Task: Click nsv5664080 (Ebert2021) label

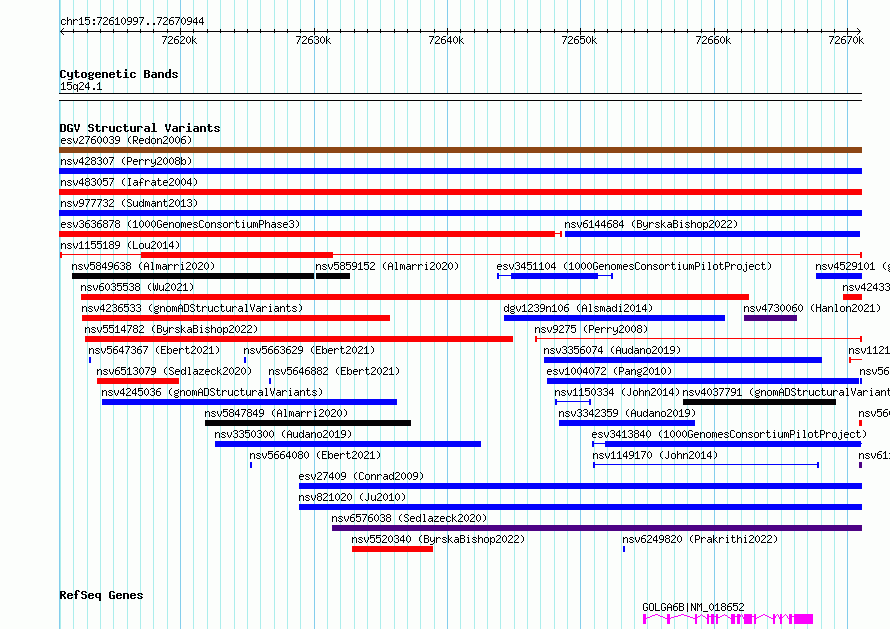Action: pyautogui.click(x=316, y=455)
